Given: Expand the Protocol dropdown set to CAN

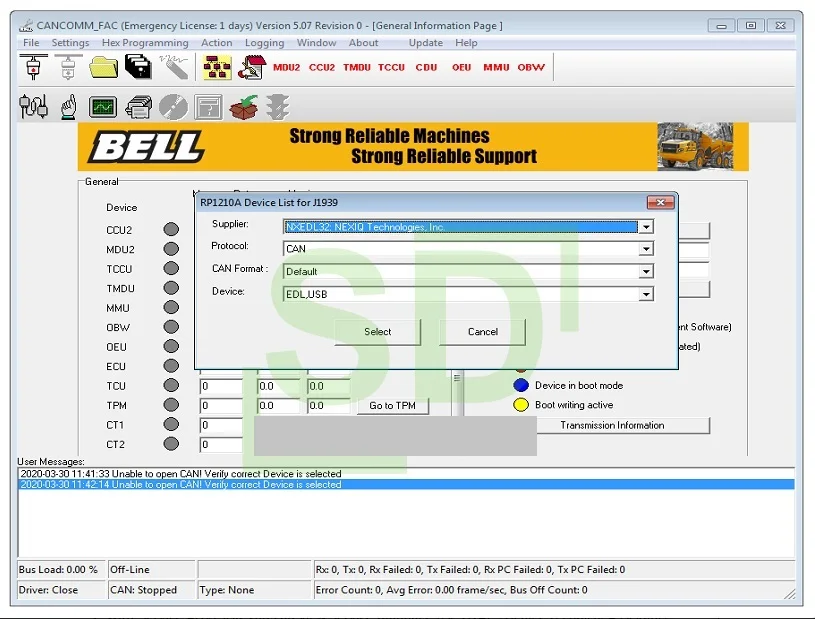Looking at the screenshot, I should tap(646, 249).
